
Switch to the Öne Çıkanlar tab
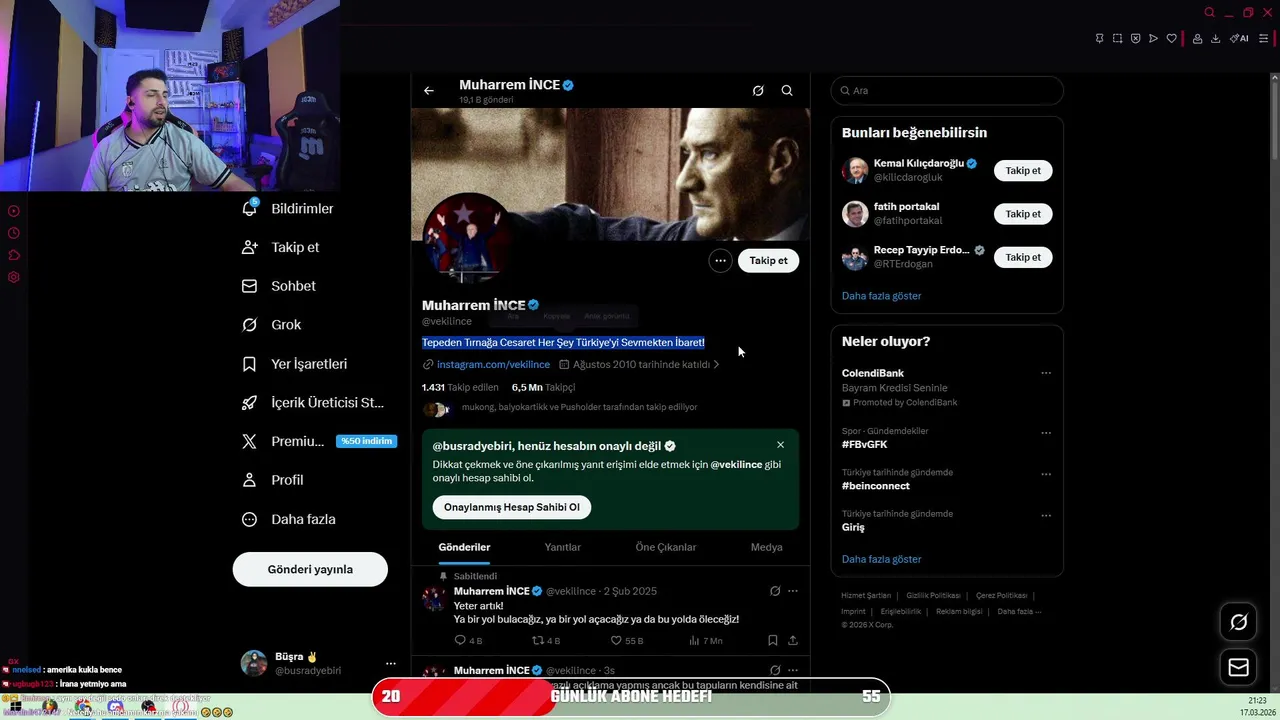click(x=666, y=547)
